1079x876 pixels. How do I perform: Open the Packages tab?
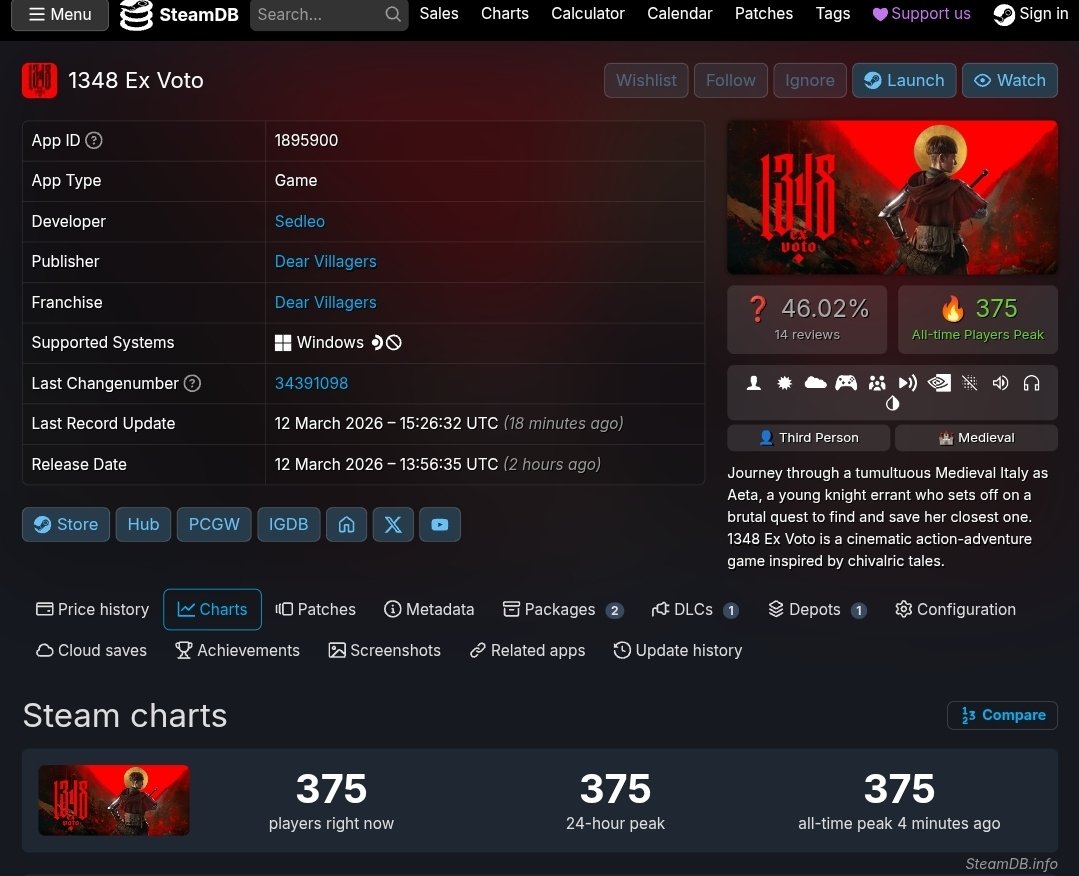[x=562, y=610]
